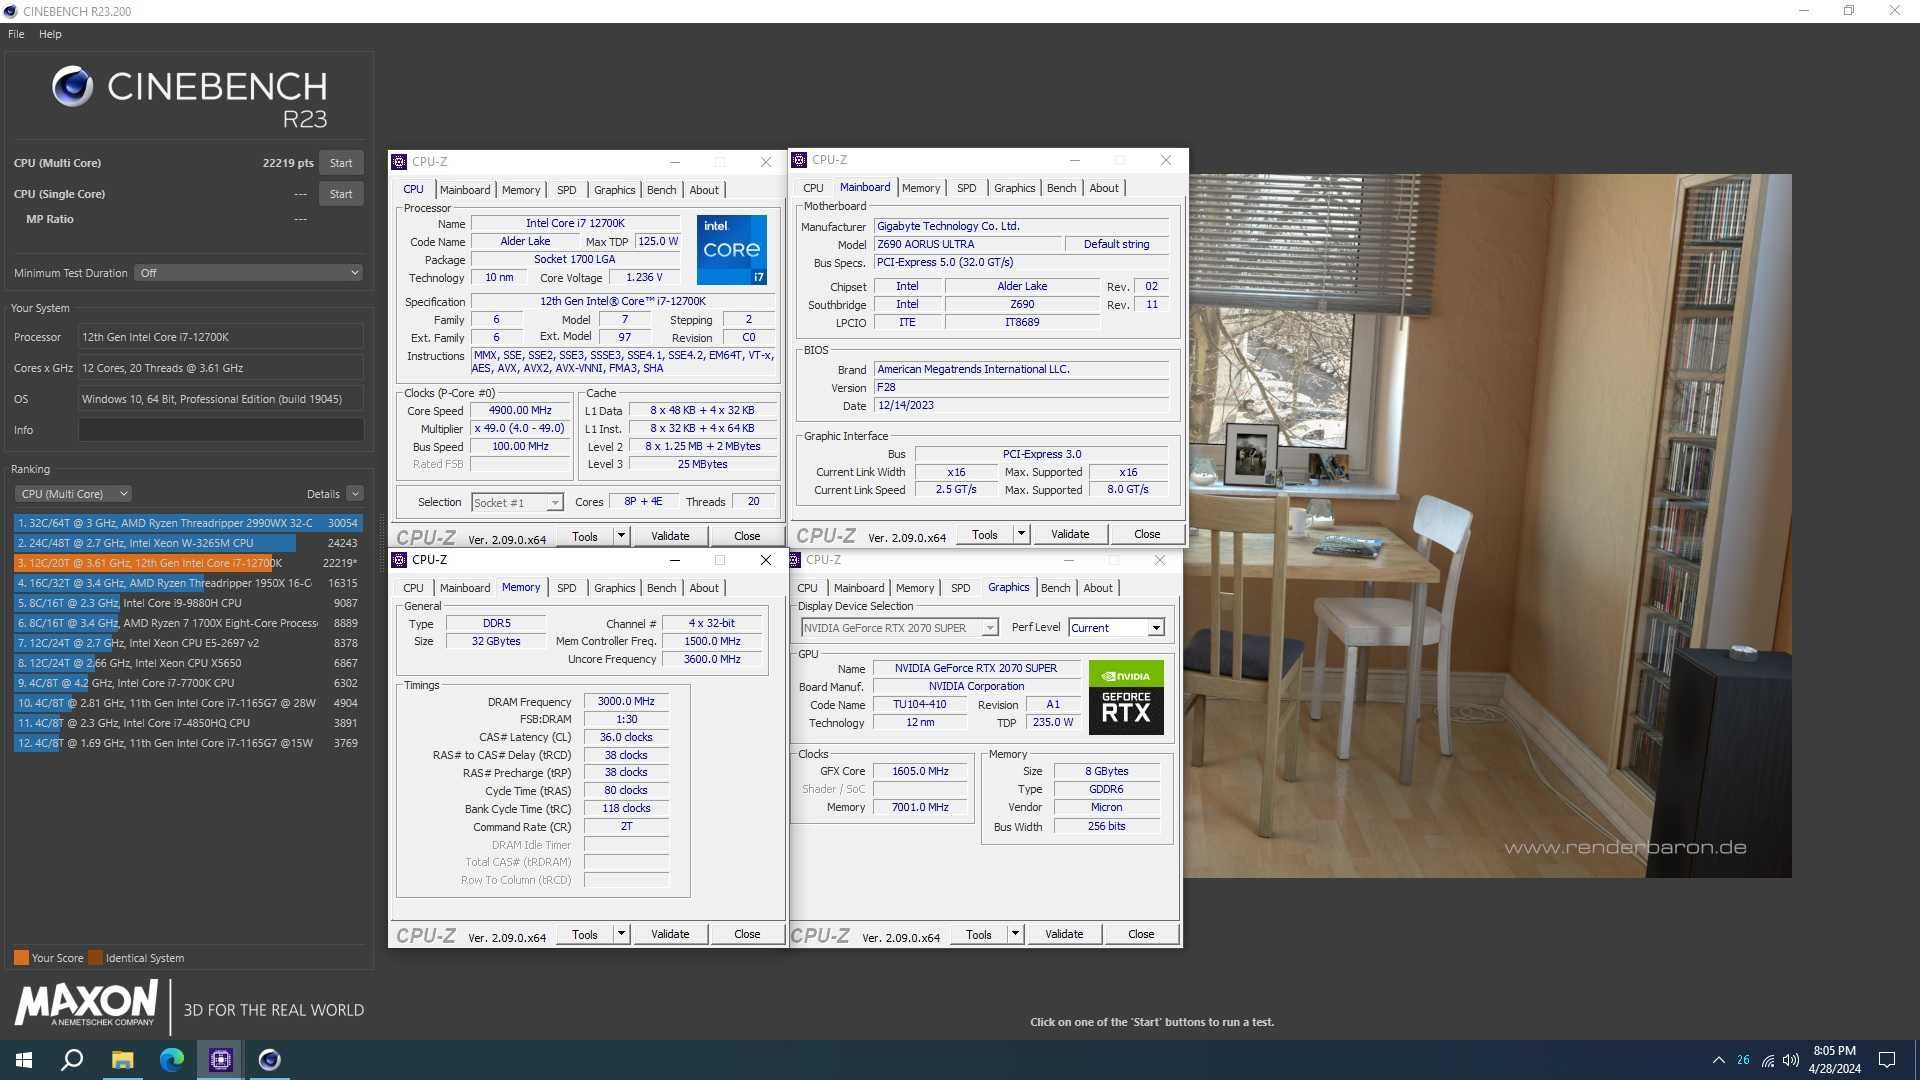Click CPU-Z icon in Memory window title bar
The height and width of the screenshot is (1080, 1920).
[399, 560]
